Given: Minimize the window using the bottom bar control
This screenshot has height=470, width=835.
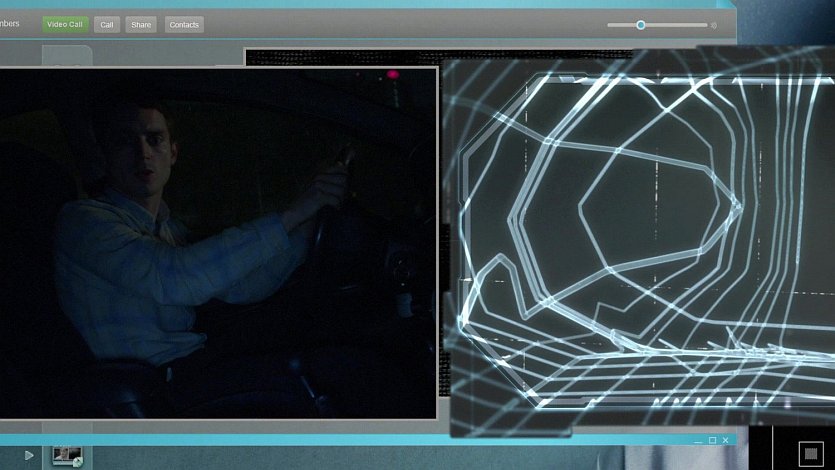Looking at the screenshot, I should pyautogui.click(x=698, y=440).
